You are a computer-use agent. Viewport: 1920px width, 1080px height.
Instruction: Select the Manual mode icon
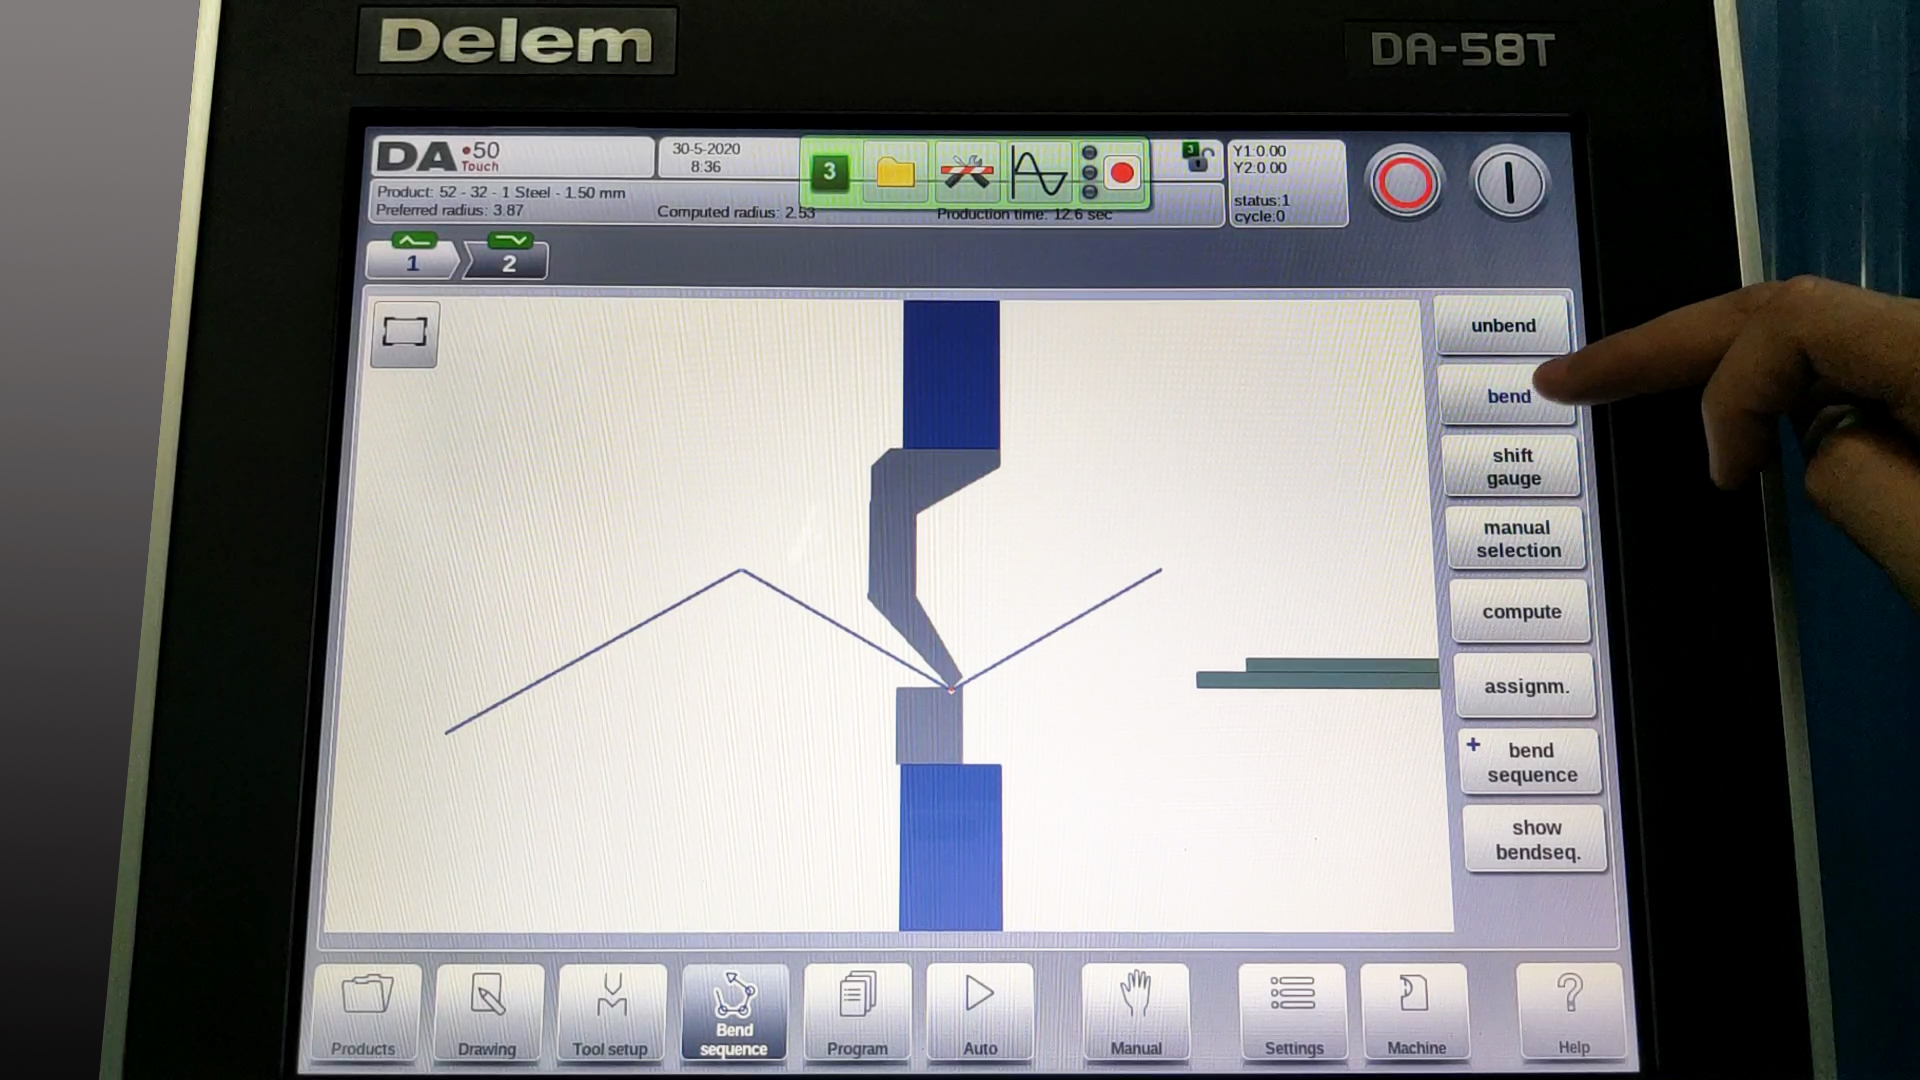point(1135,1009)
